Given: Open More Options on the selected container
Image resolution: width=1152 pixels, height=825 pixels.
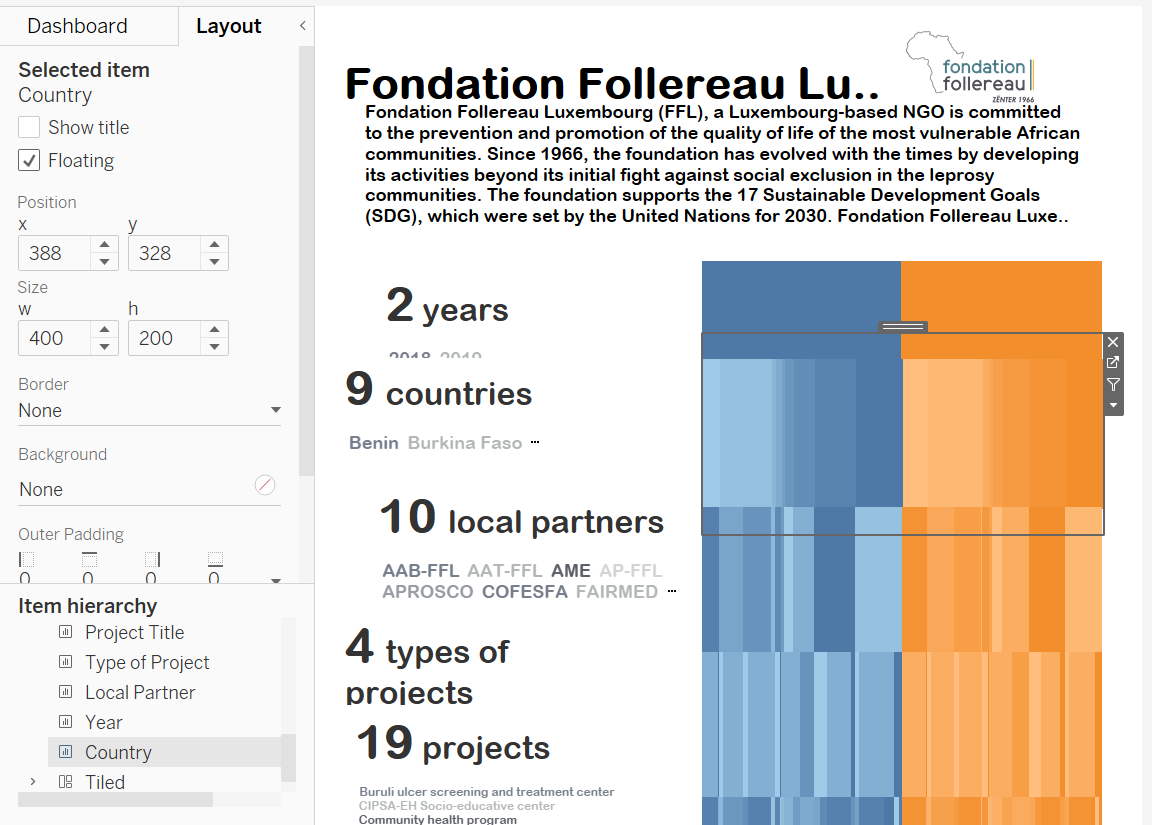Looking at the screenshot, I should coord(1112,404).
